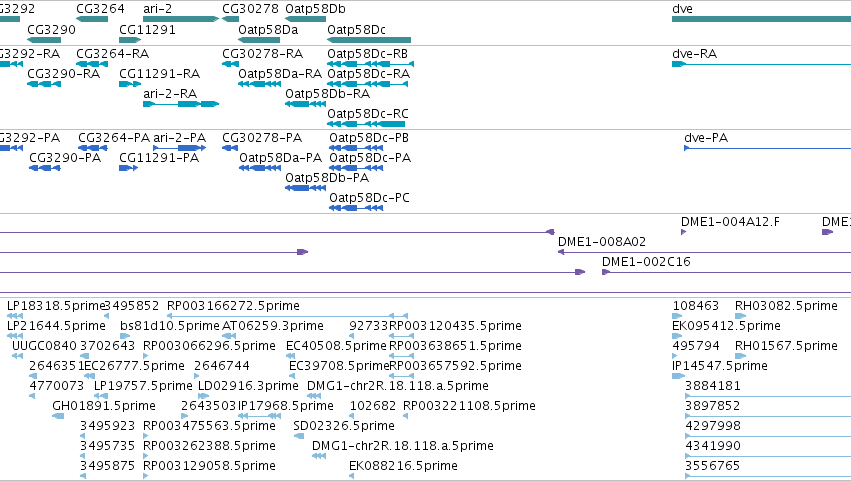Open transcript "Oatp58Da-RA"

coord(280,73)
